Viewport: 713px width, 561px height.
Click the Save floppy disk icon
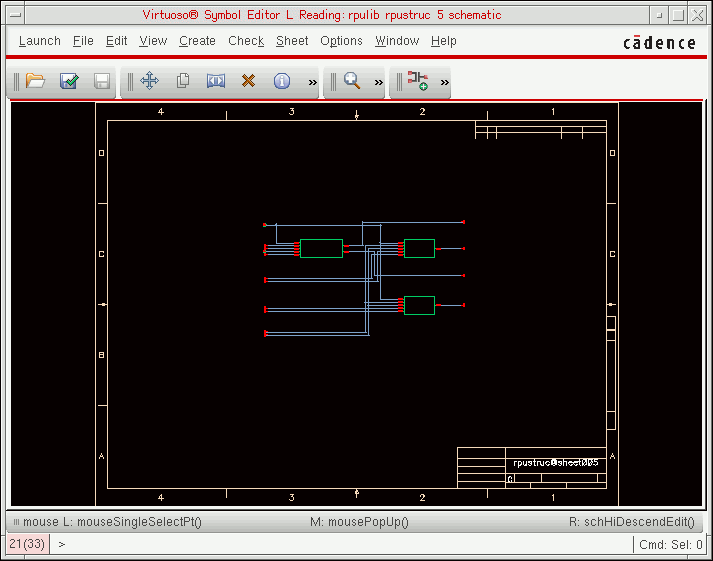click(x=101, y=81)
